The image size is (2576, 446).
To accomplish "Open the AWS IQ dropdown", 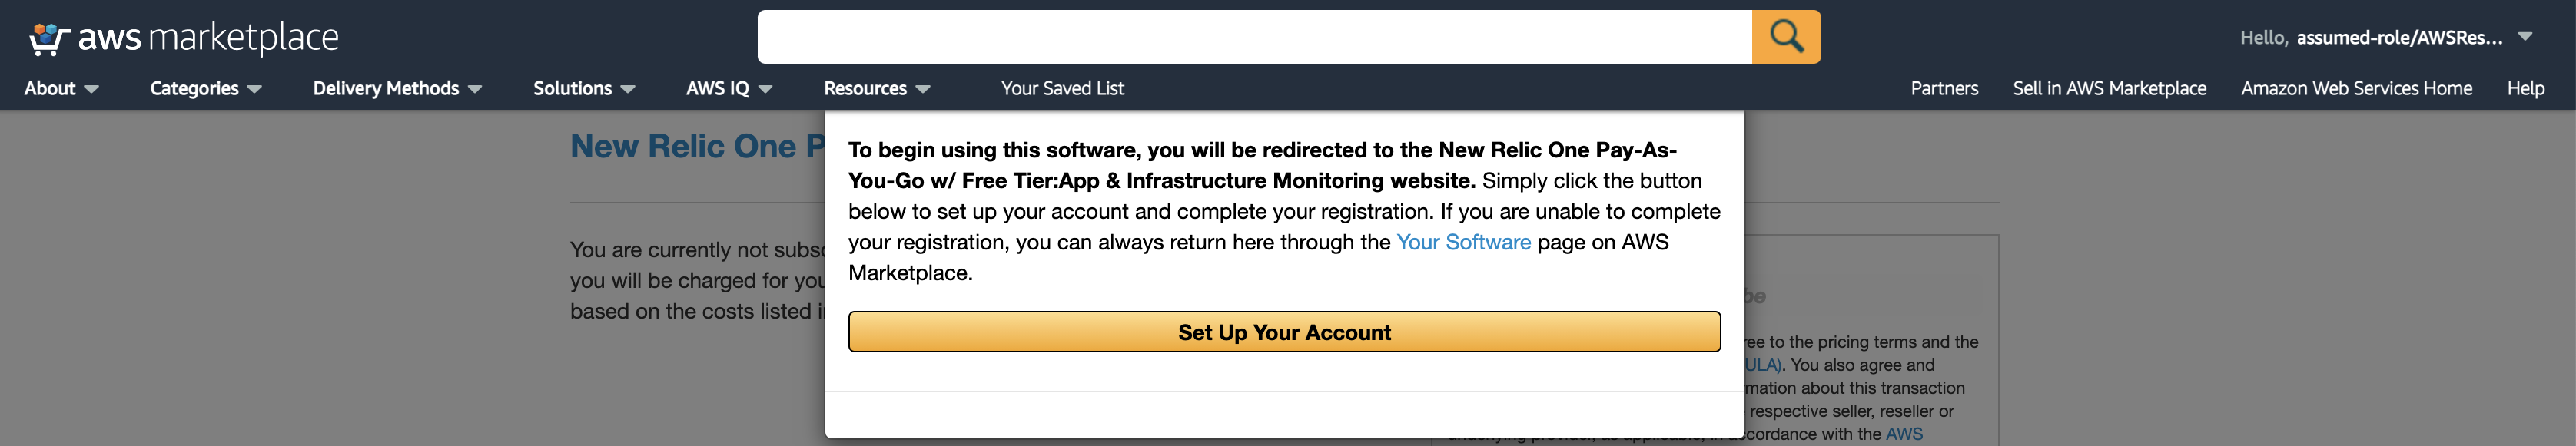I will point(729,88).
